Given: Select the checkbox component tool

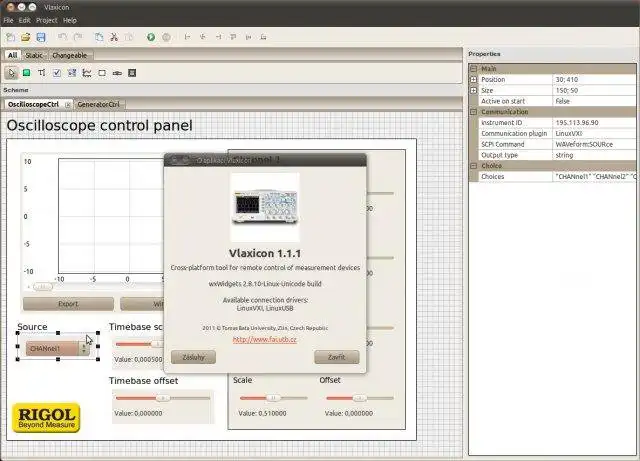Looking at the screenshot, I should pos(57,73).
